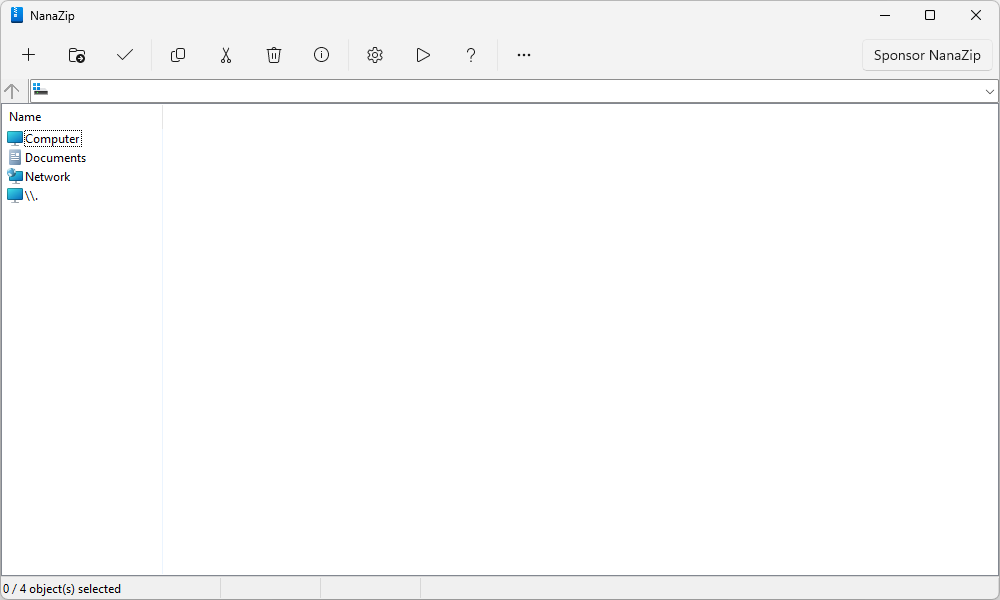Select the Network entry
The width and height of the screenshot is (1000, 600).
[x=47, y=177]
